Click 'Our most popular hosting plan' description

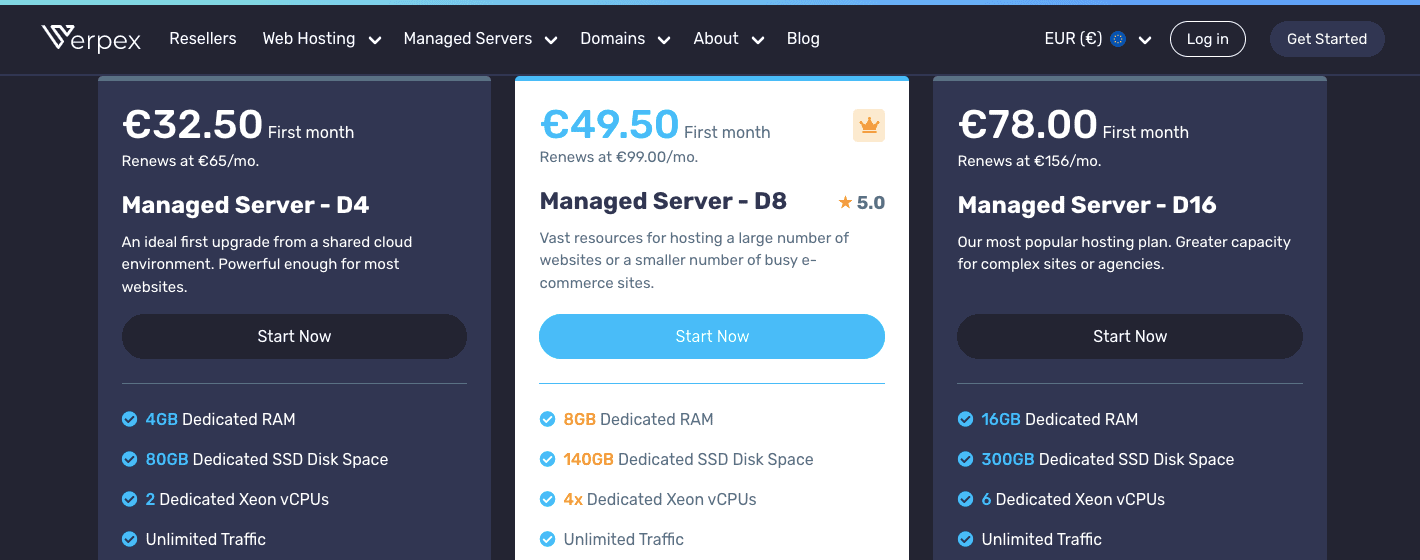(1124, 253)
